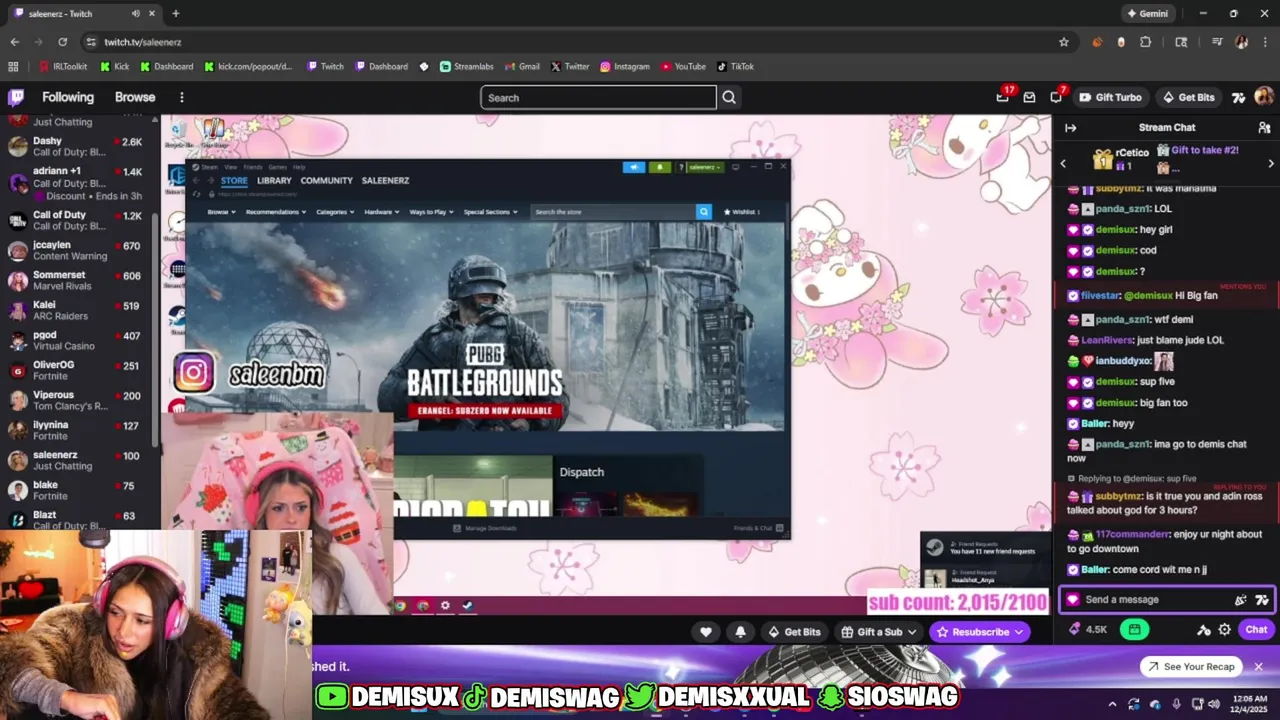Image resolution: width=1280 pixels, height=720 pixels.
Task: Open the Whispers inbox icon
Action: tap(1029, 97)
